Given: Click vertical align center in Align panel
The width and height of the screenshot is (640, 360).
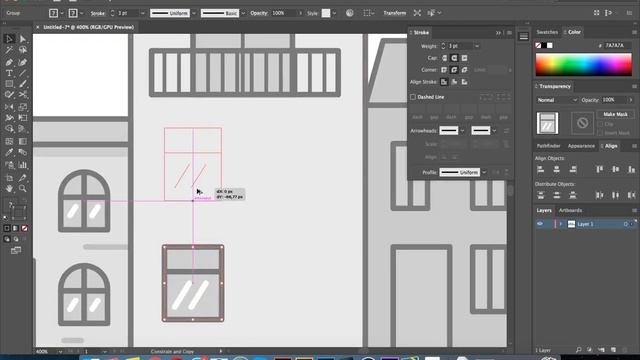Looking at the screenshot, I should coord(616,169).
